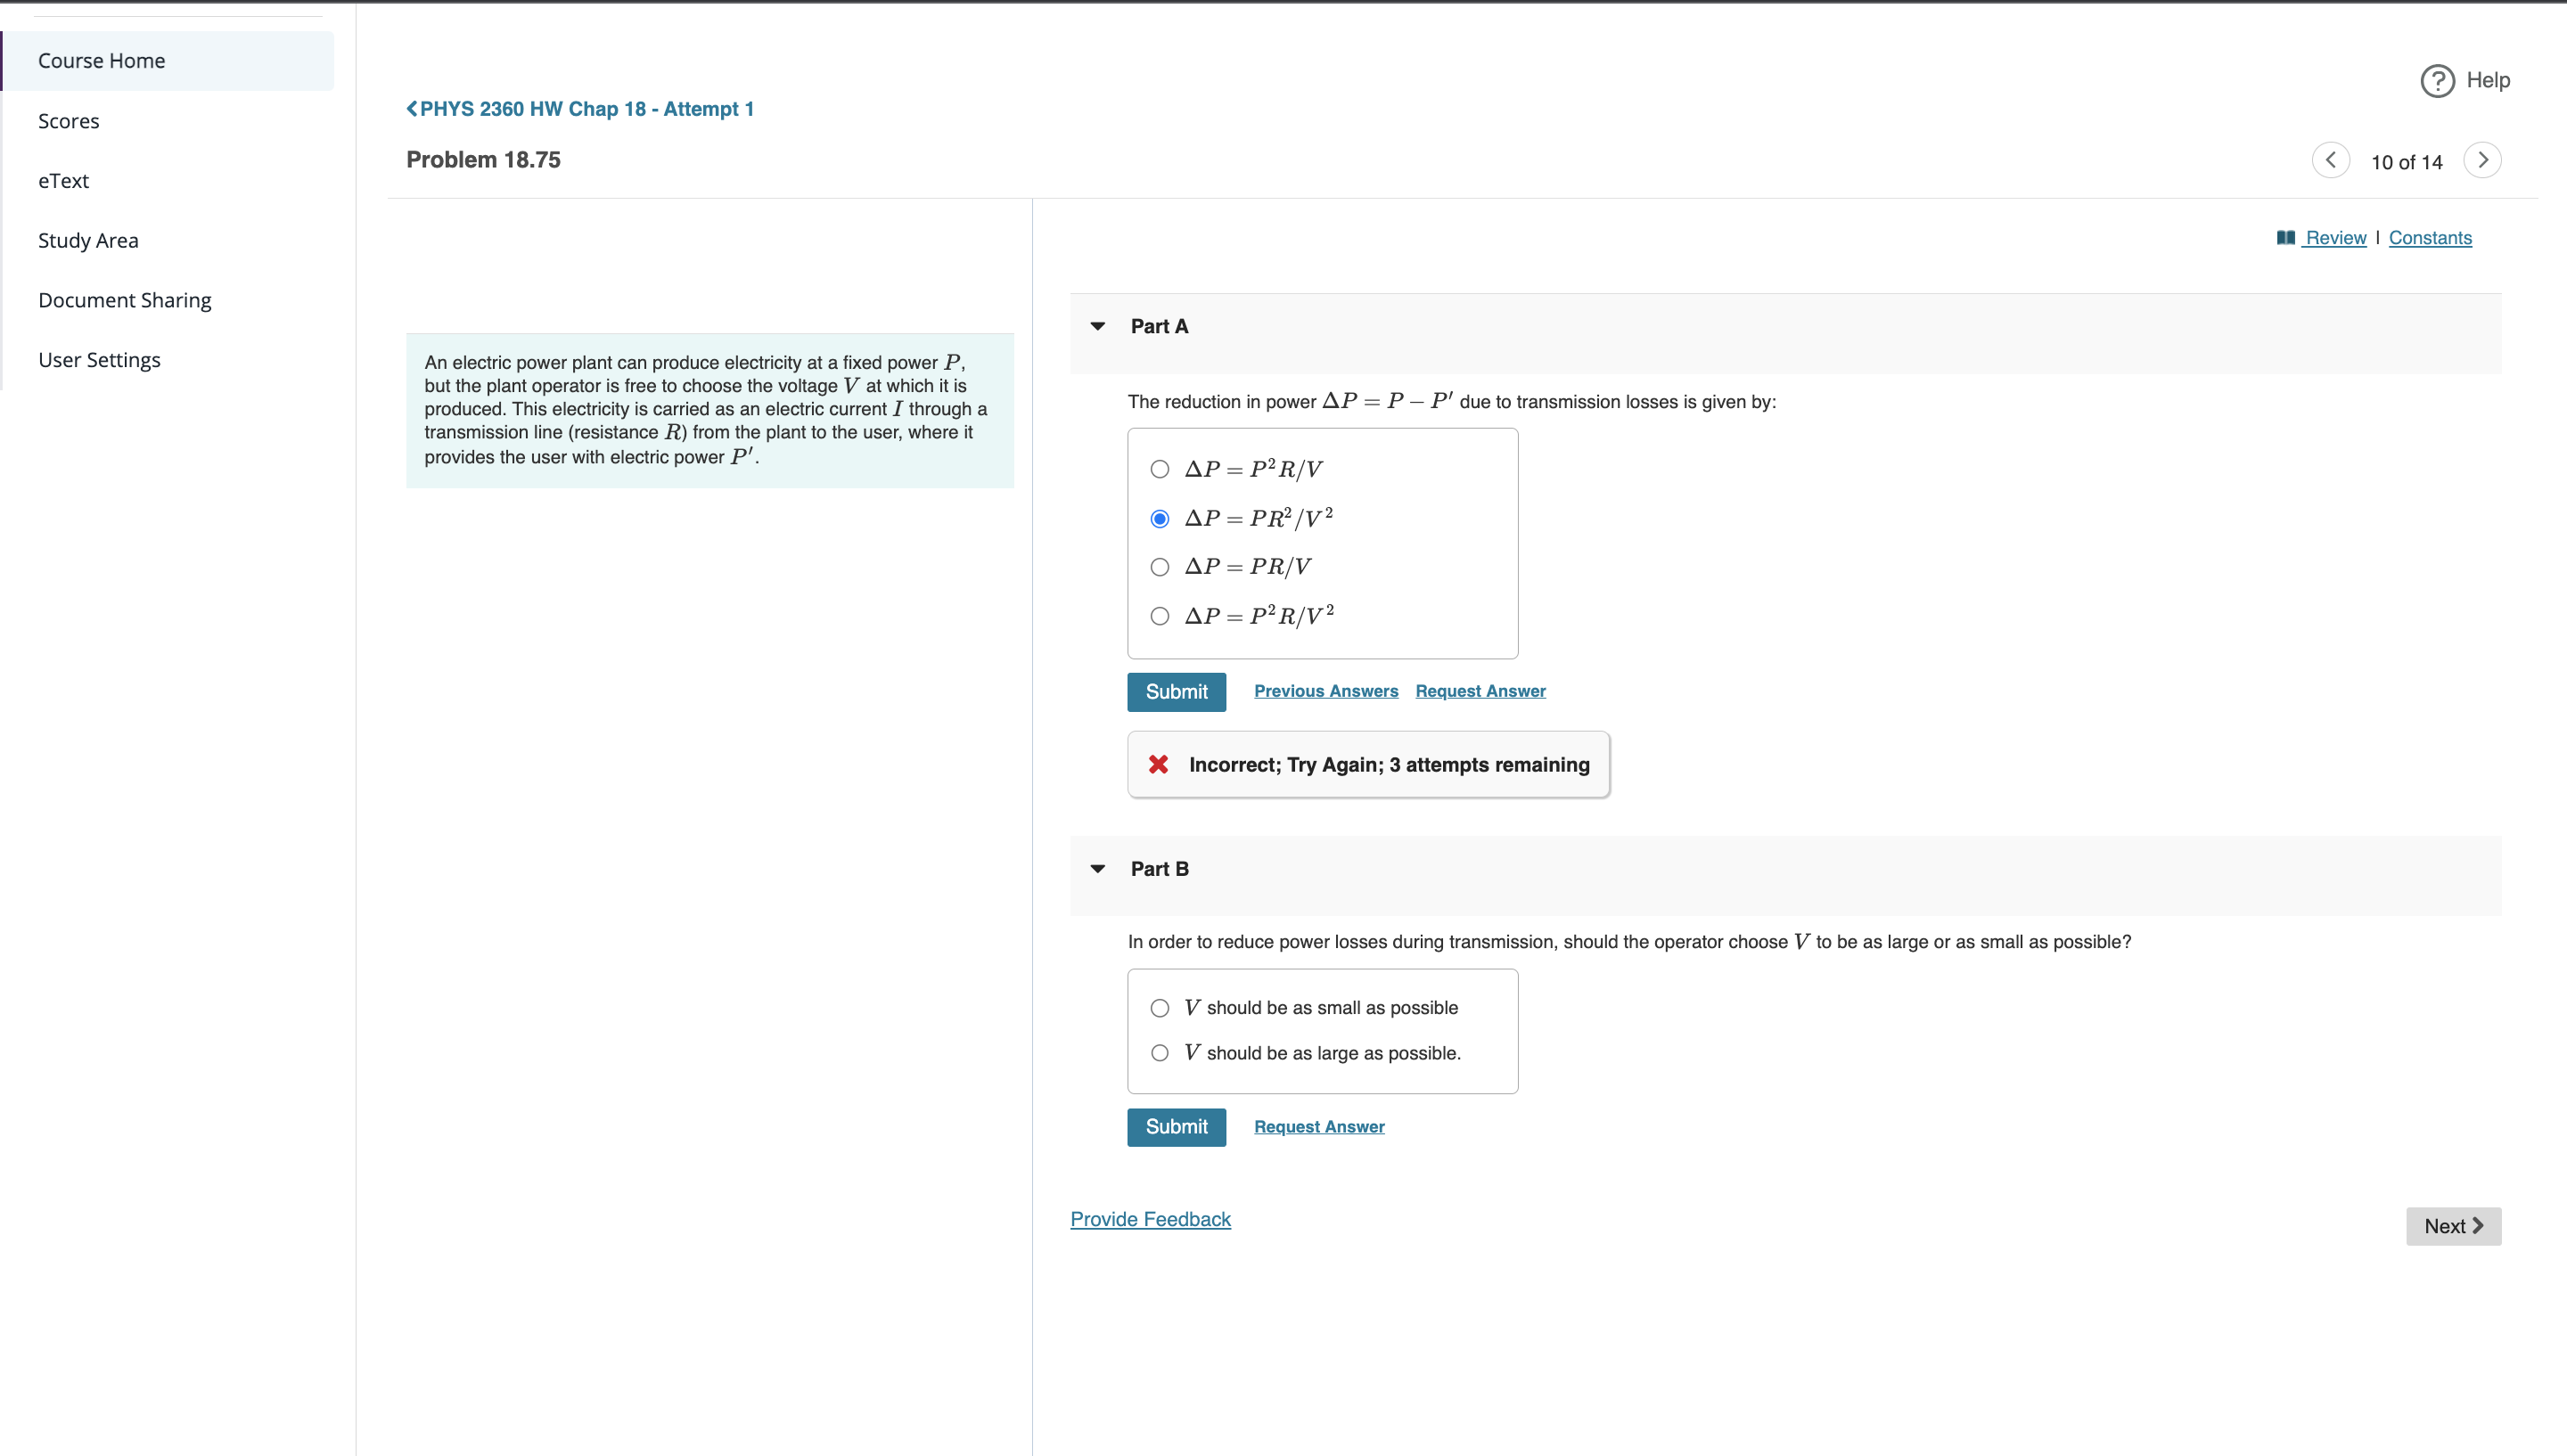
Task: Select answer ΔP = P²R/V
Action: pyautogui.click(x=1160, y=468)
